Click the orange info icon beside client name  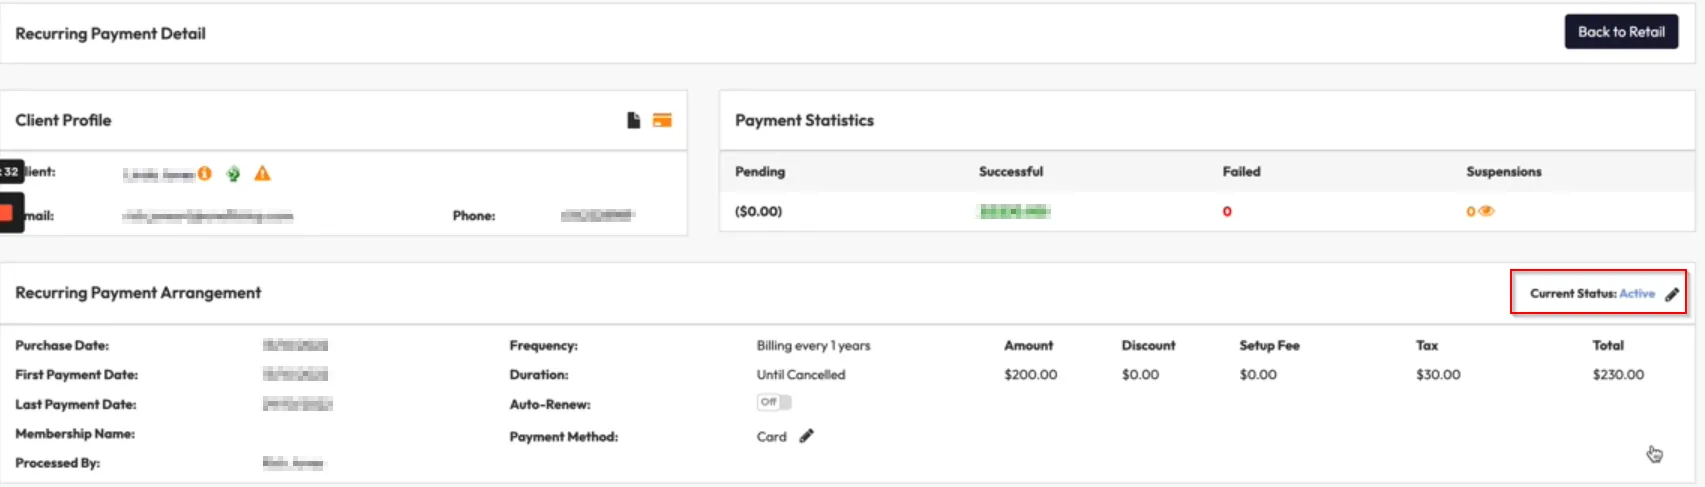pos(205,173)
